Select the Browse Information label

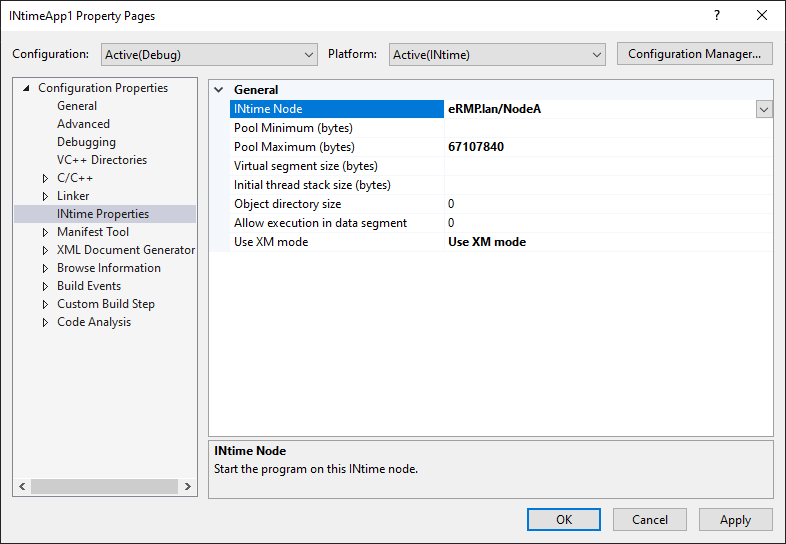click(x=109, y=268)
